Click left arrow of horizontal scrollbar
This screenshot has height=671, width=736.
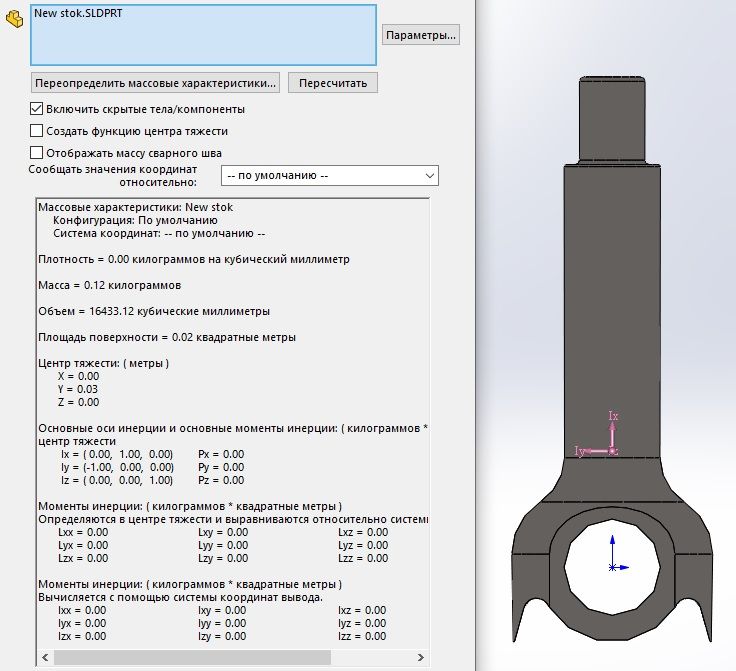coord(44,657)
